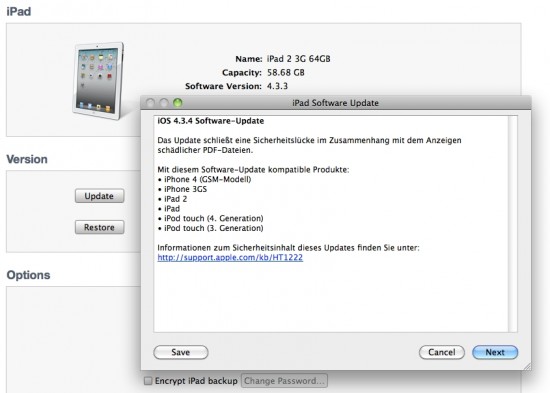Click the iPad 2 device thumbnail image
This screenshot has width=550, height=393.
point(98,81)
